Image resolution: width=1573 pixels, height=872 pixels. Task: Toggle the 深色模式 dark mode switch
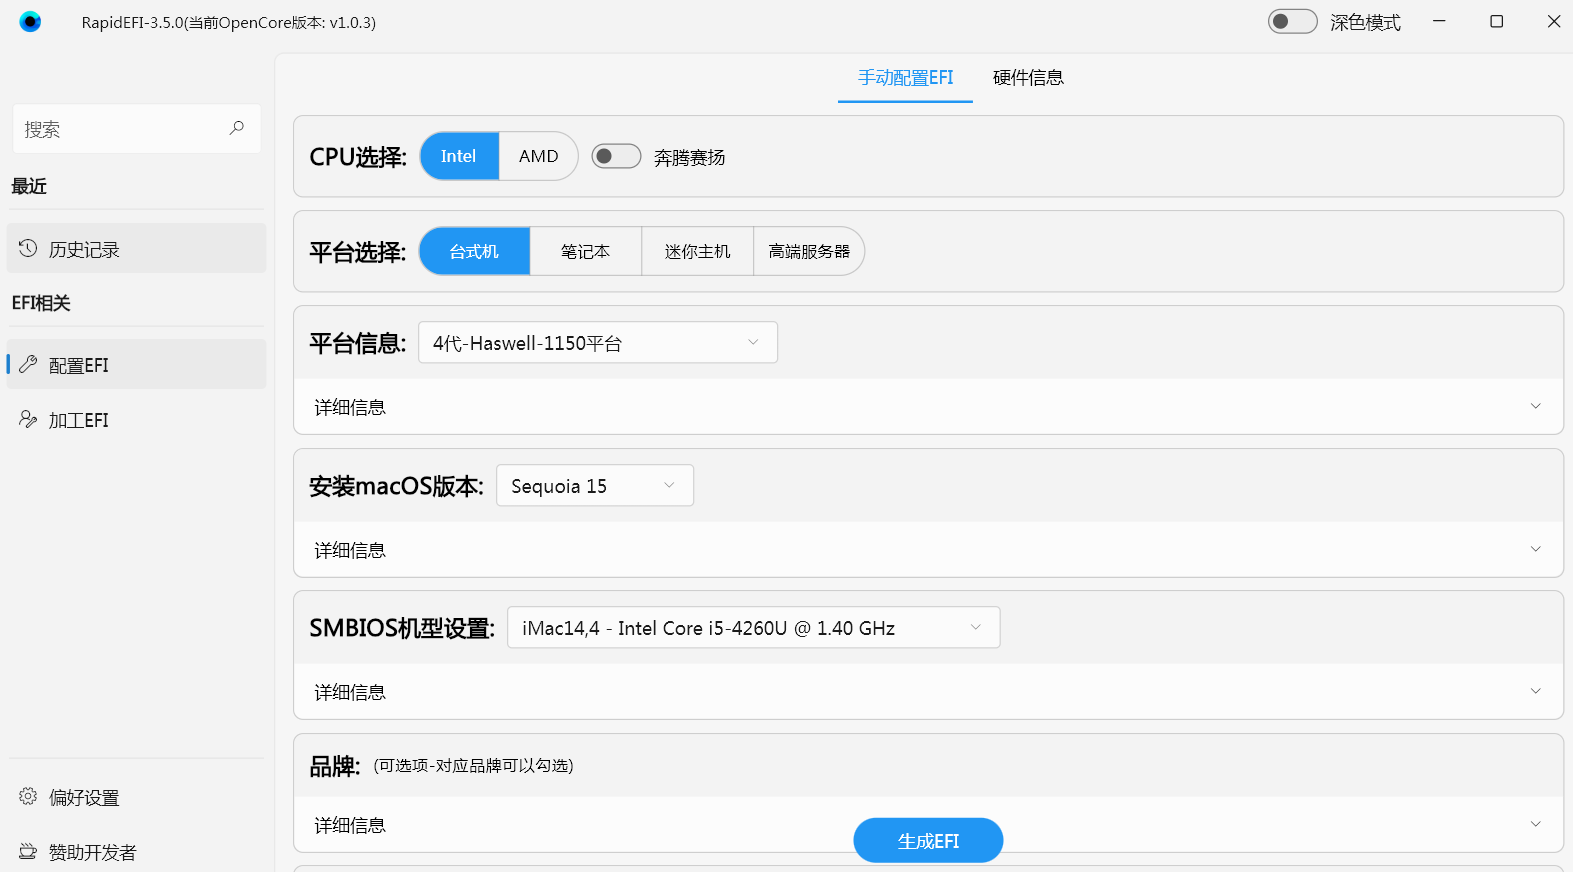[x=1293, y=21]
